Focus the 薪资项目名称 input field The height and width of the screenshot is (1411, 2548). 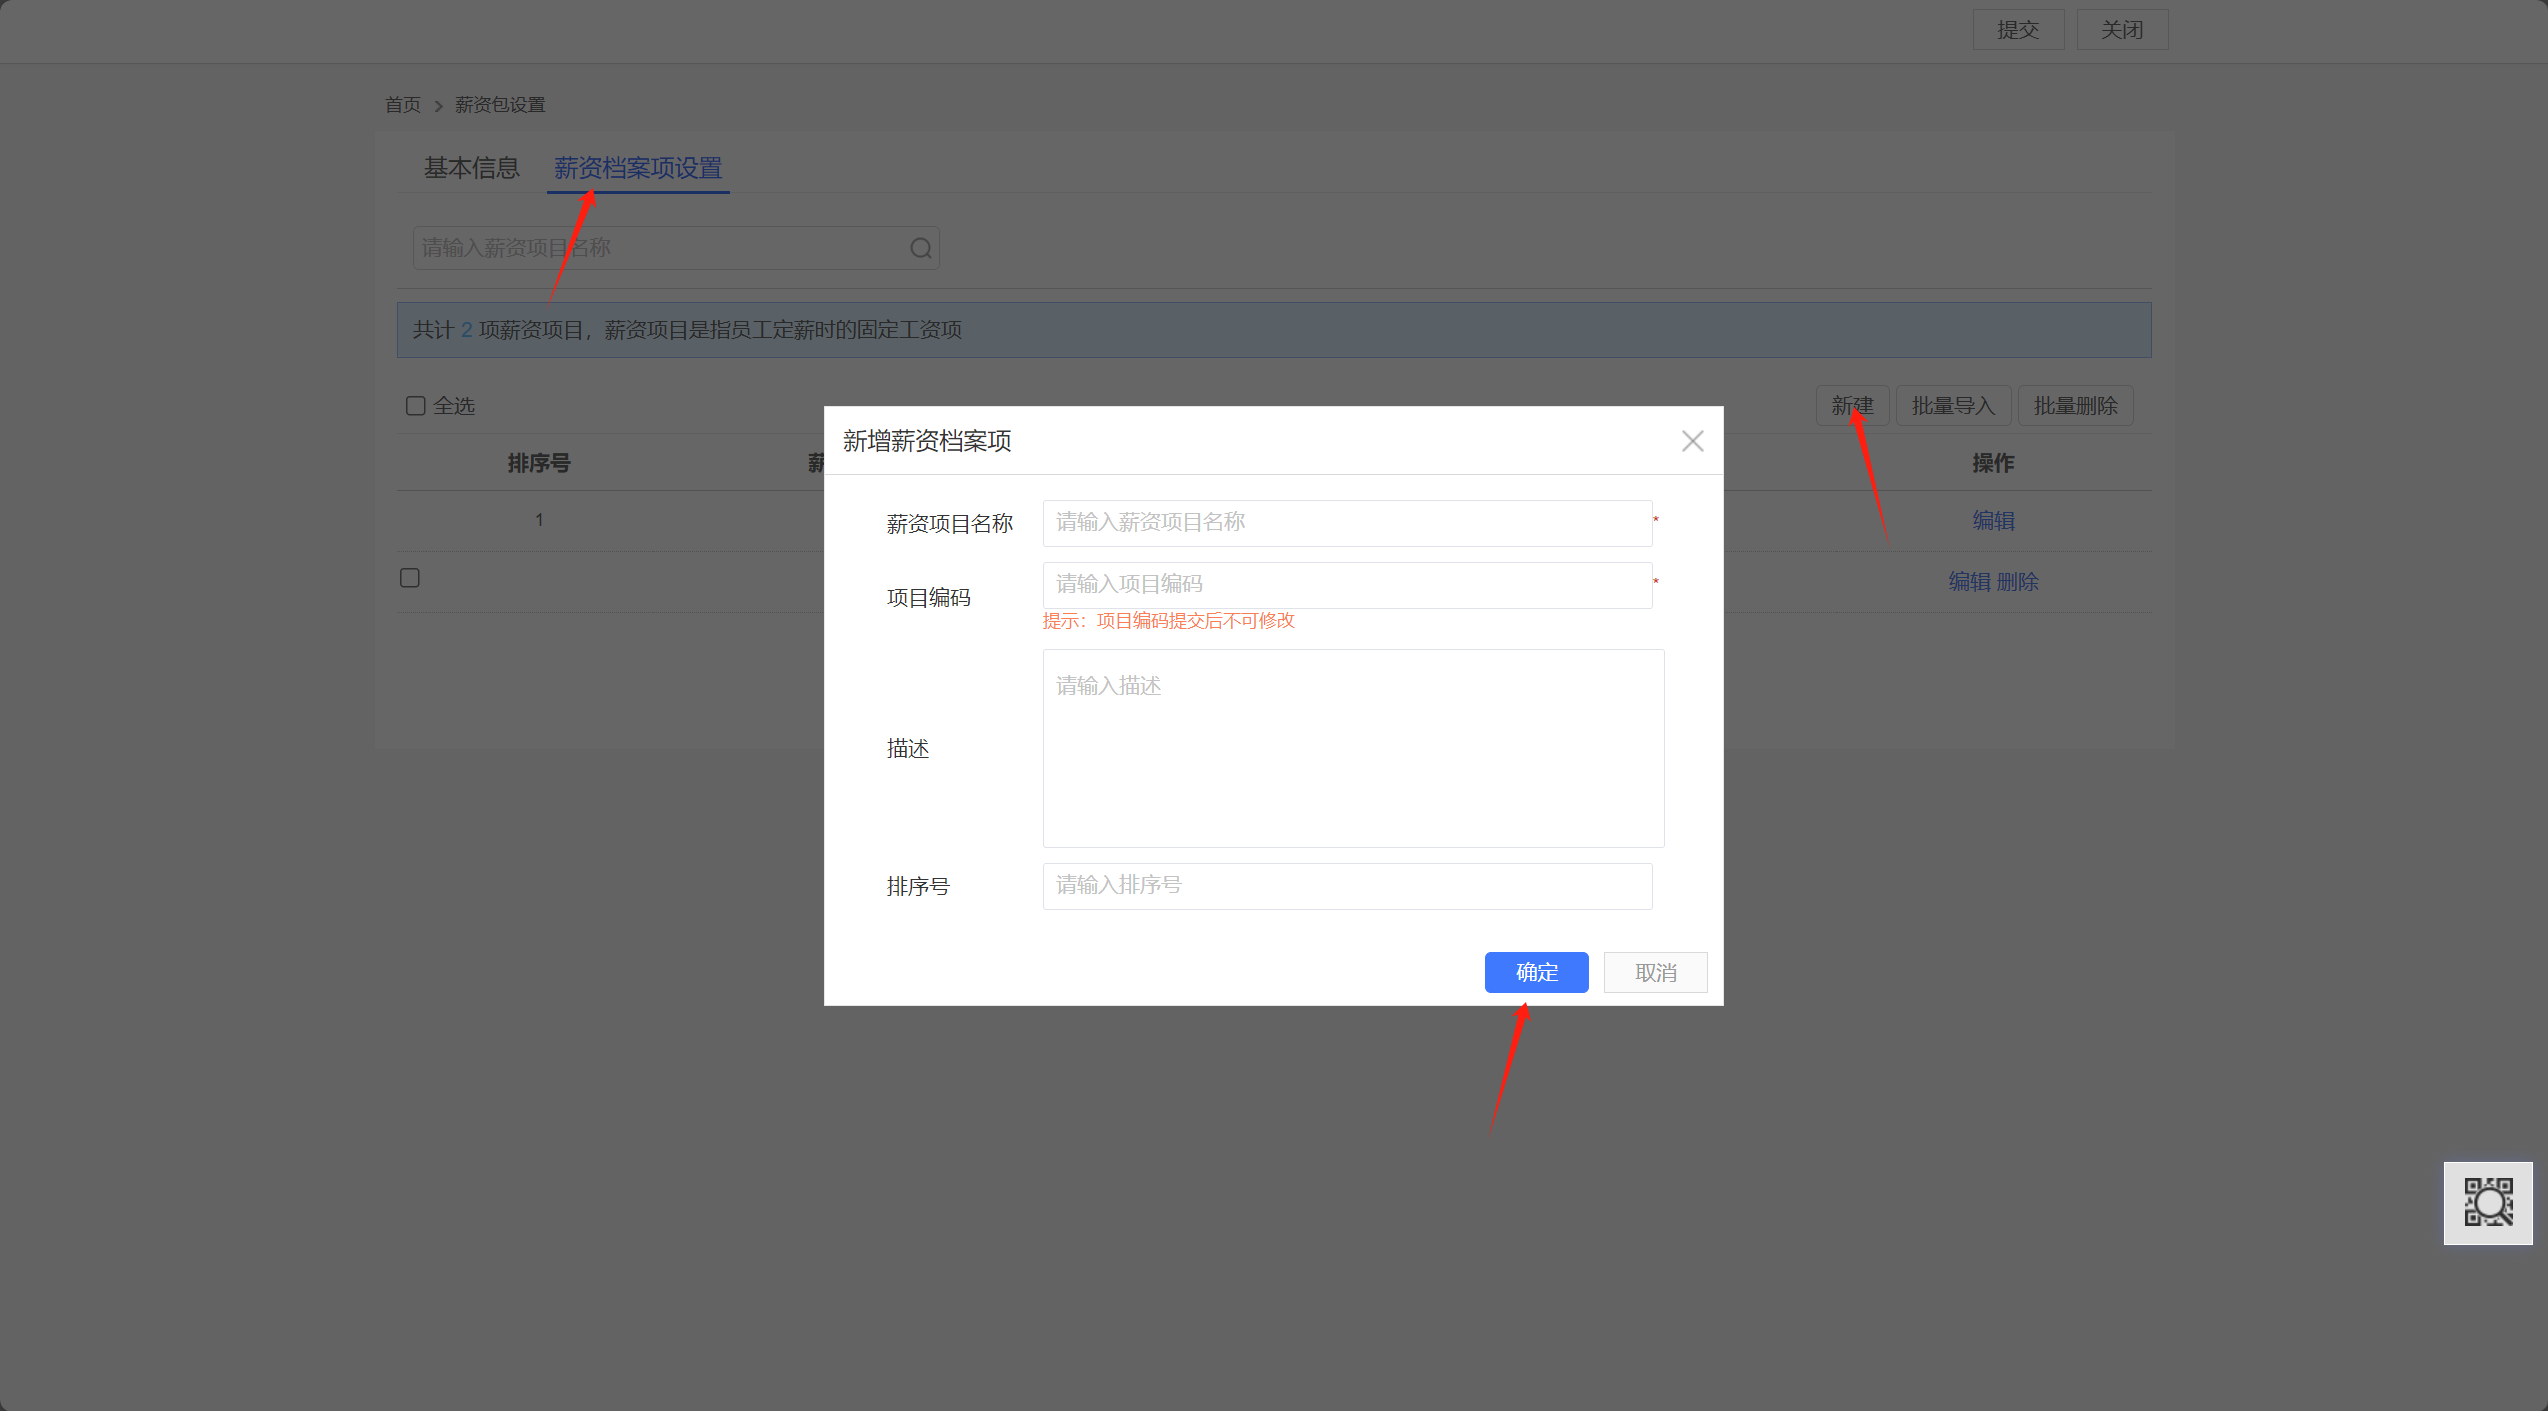tap(1346, 523)
